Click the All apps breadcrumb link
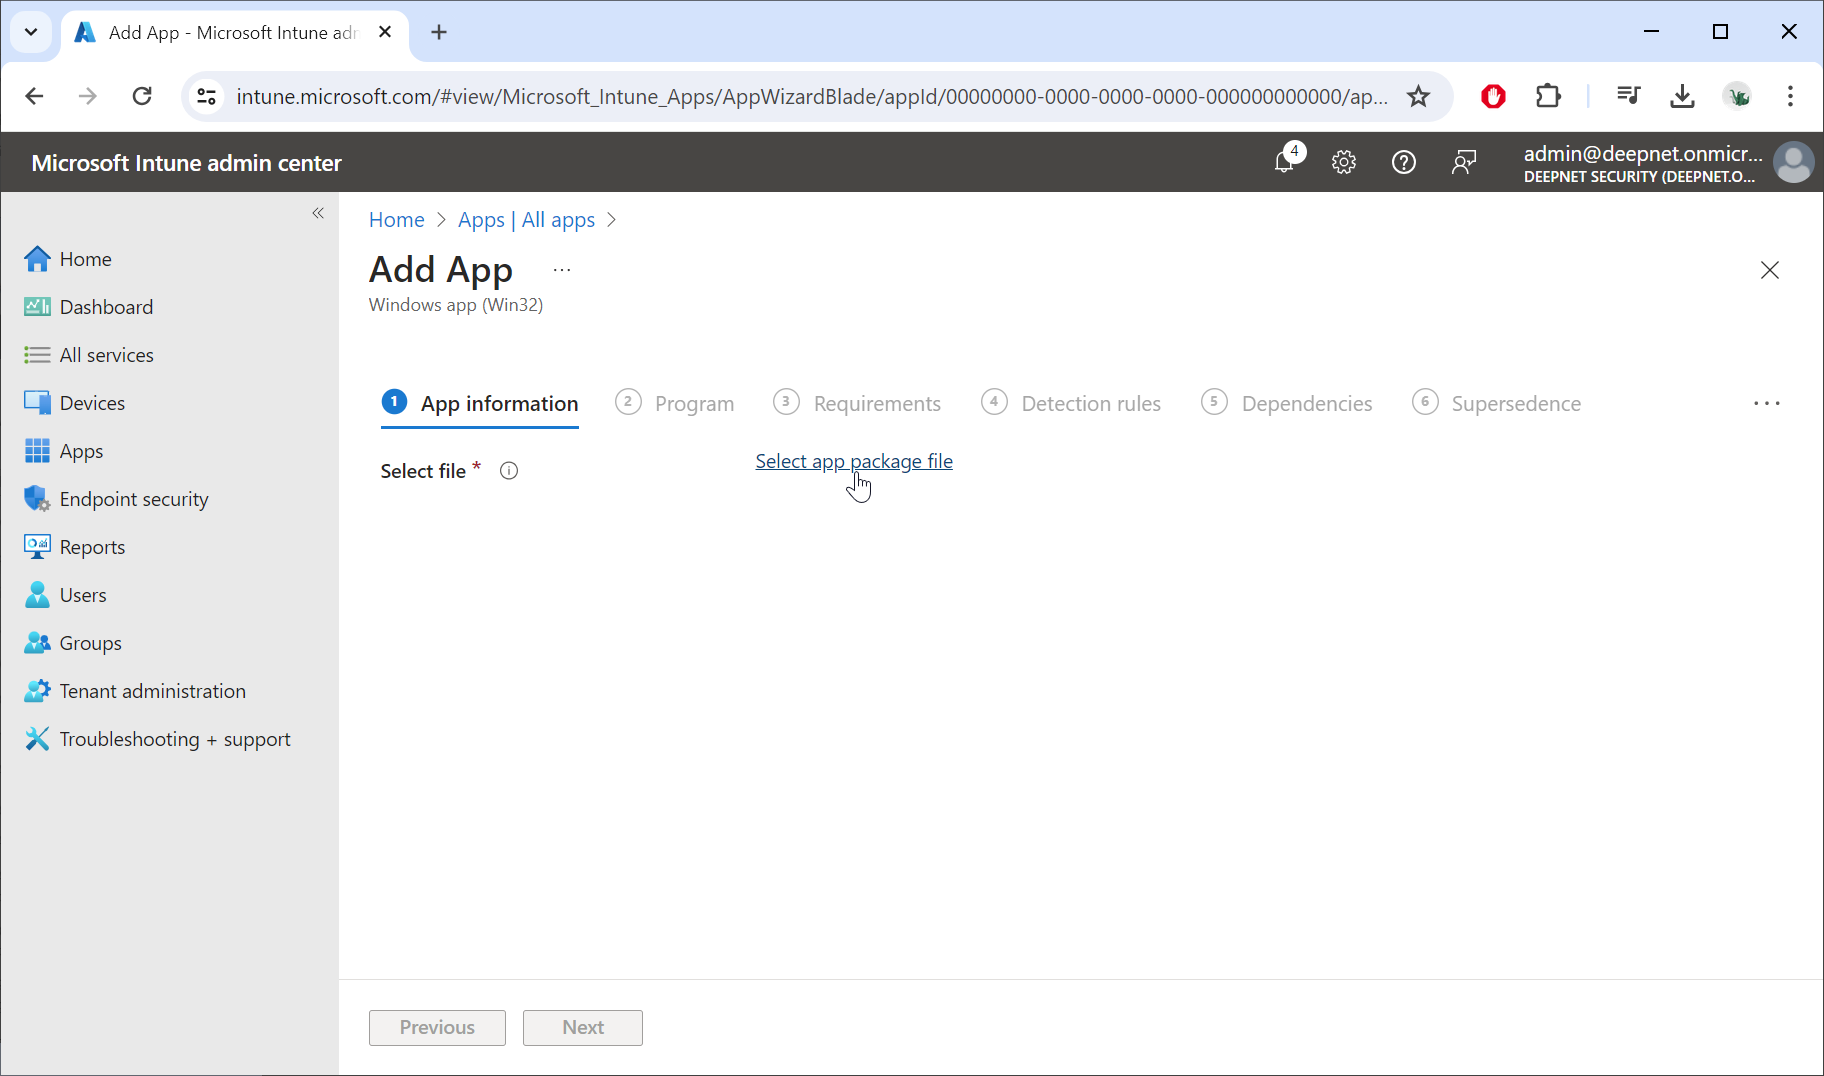 coord(558,220)
